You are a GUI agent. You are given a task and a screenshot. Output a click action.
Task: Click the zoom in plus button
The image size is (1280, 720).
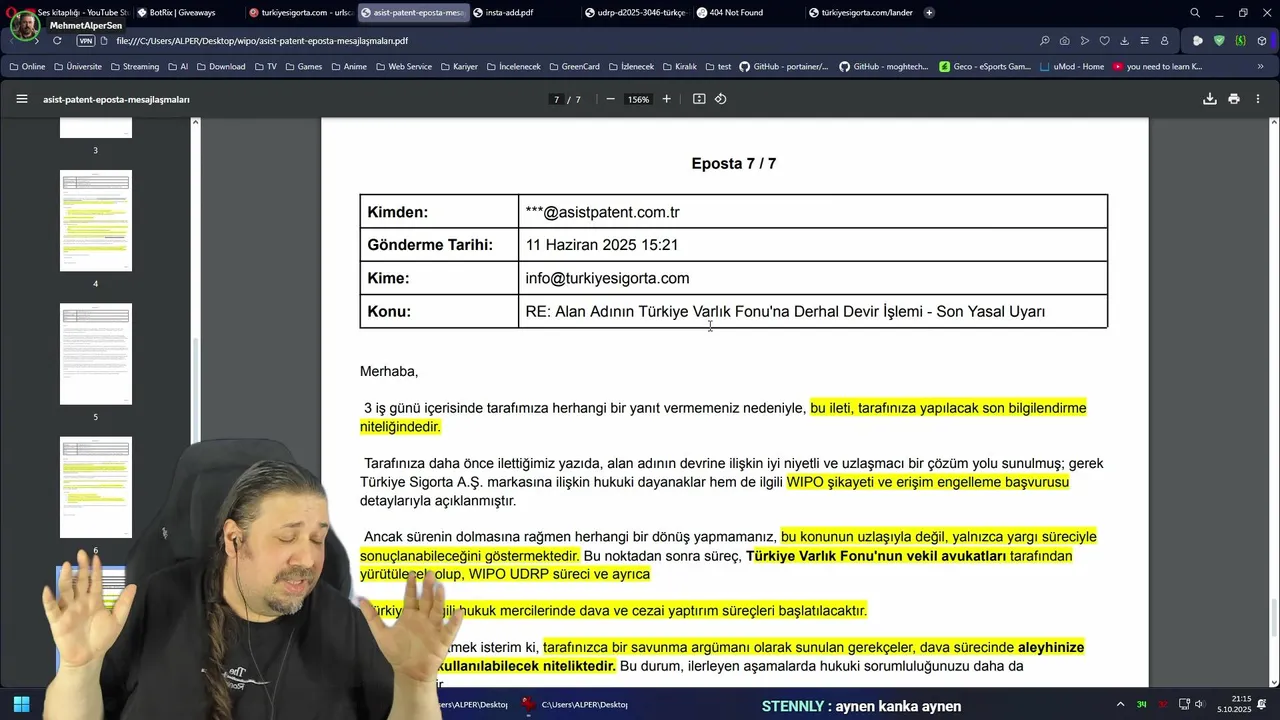pyautogui.click(x=667, y=99)
